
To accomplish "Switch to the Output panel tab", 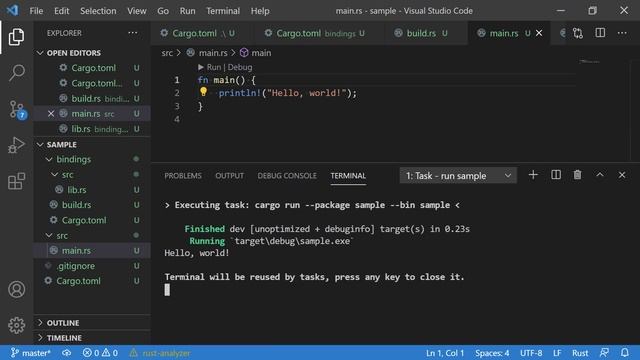I will pyautogui.click(x=229, y=176).
